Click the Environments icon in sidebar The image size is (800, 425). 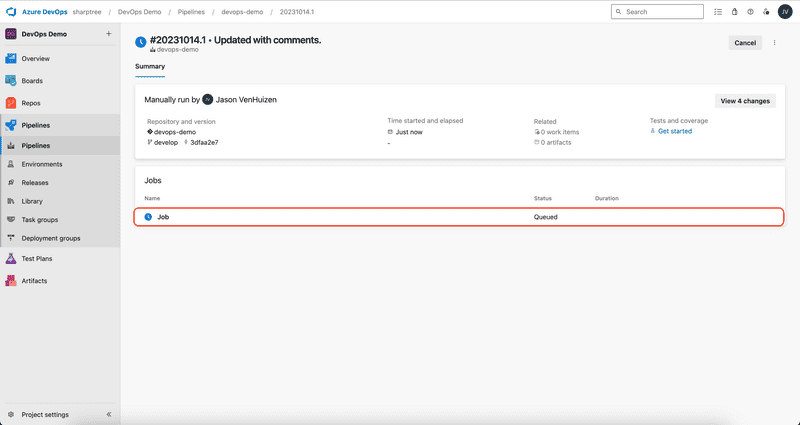pyautogui.click(x=11, y=164)
